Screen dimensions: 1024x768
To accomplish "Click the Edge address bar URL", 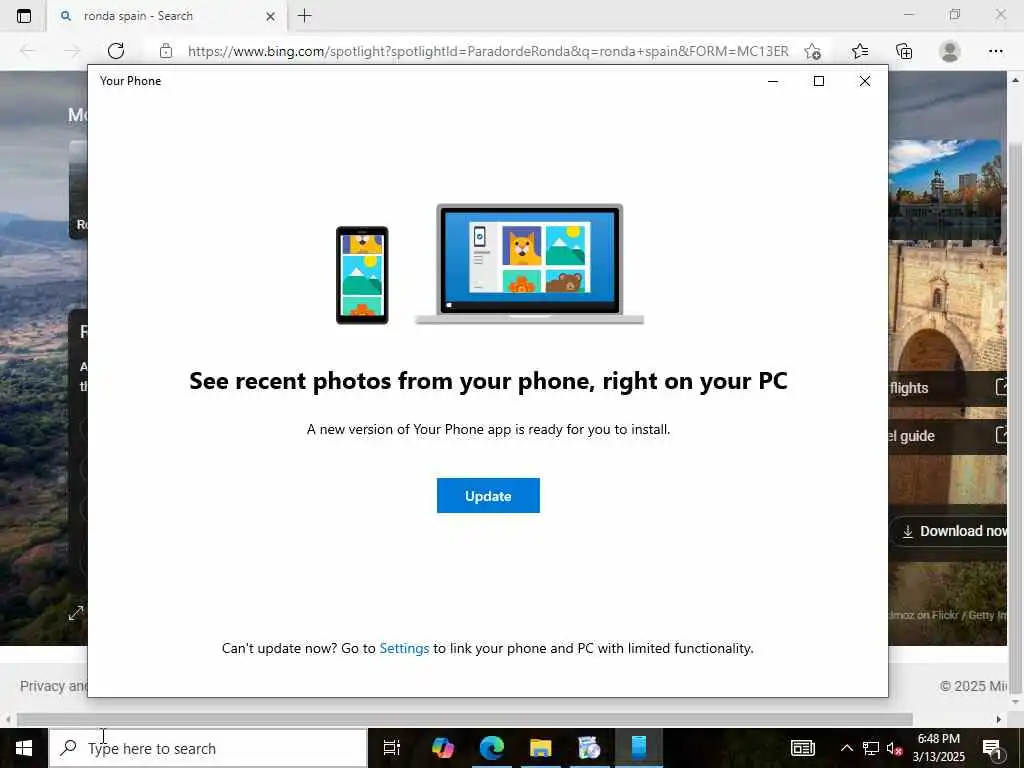I will (x=488, y=51).
